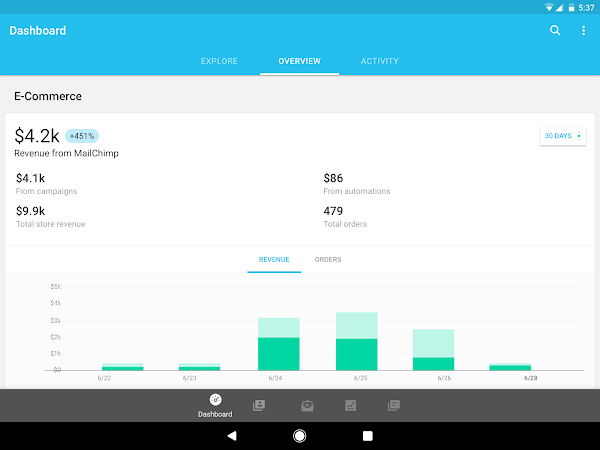The width and height of the screenshot is (600, 450).
Task: Tap the 6/26 revenue bar
Action: point(434,349)
